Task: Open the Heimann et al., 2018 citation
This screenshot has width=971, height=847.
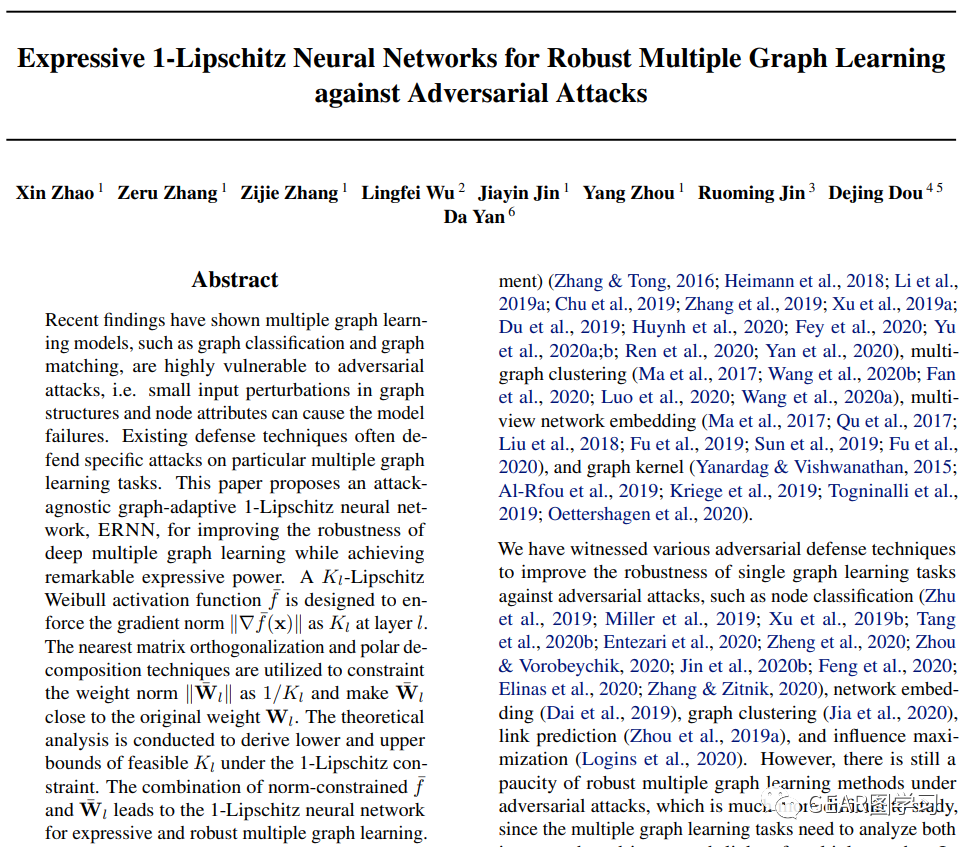Action: click(x=804, y=281)
